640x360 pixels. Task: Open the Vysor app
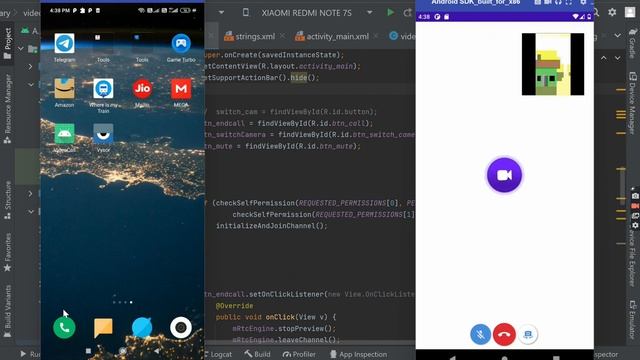103,133
